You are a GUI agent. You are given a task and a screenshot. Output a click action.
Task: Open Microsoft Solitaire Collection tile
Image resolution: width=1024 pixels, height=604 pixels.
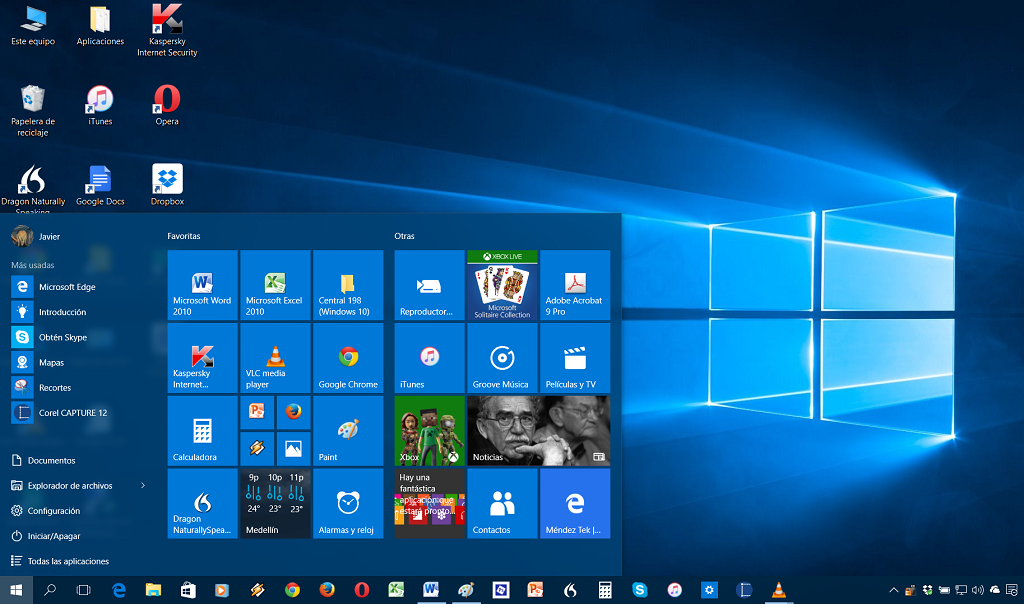[502, 285]
